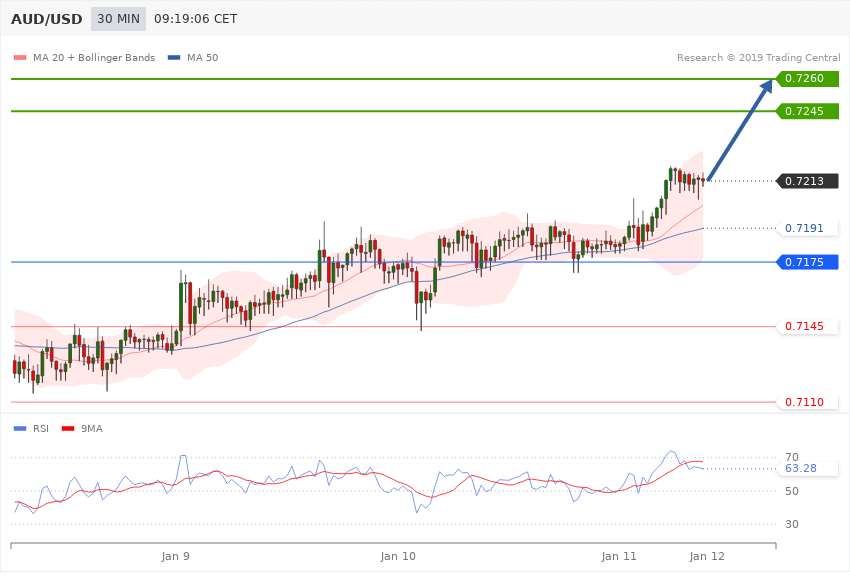The height and width of the screenshot is (576, 850).
Task: Select the 0.7175 blue pivot label
Action: (808, 262)
